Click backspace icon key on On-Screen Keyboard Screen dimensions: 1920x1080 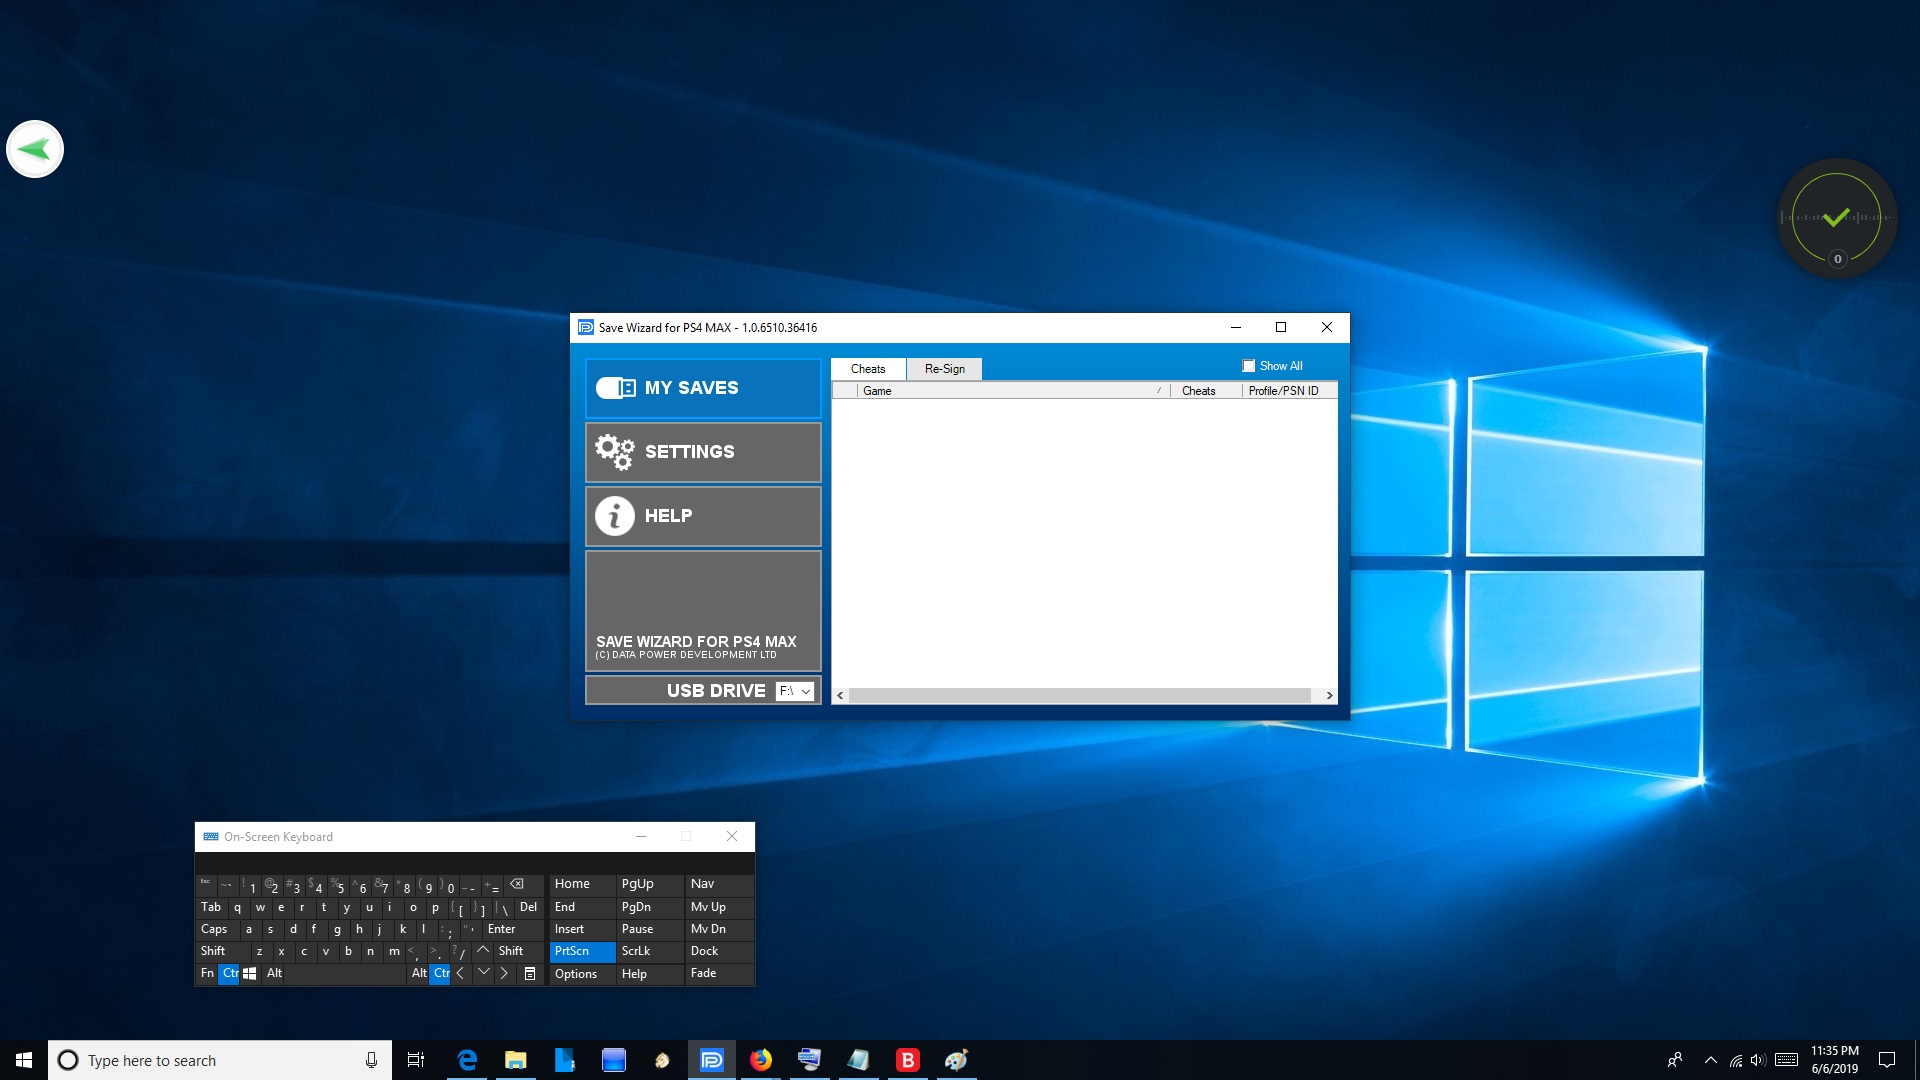click(x=523, y=885)
